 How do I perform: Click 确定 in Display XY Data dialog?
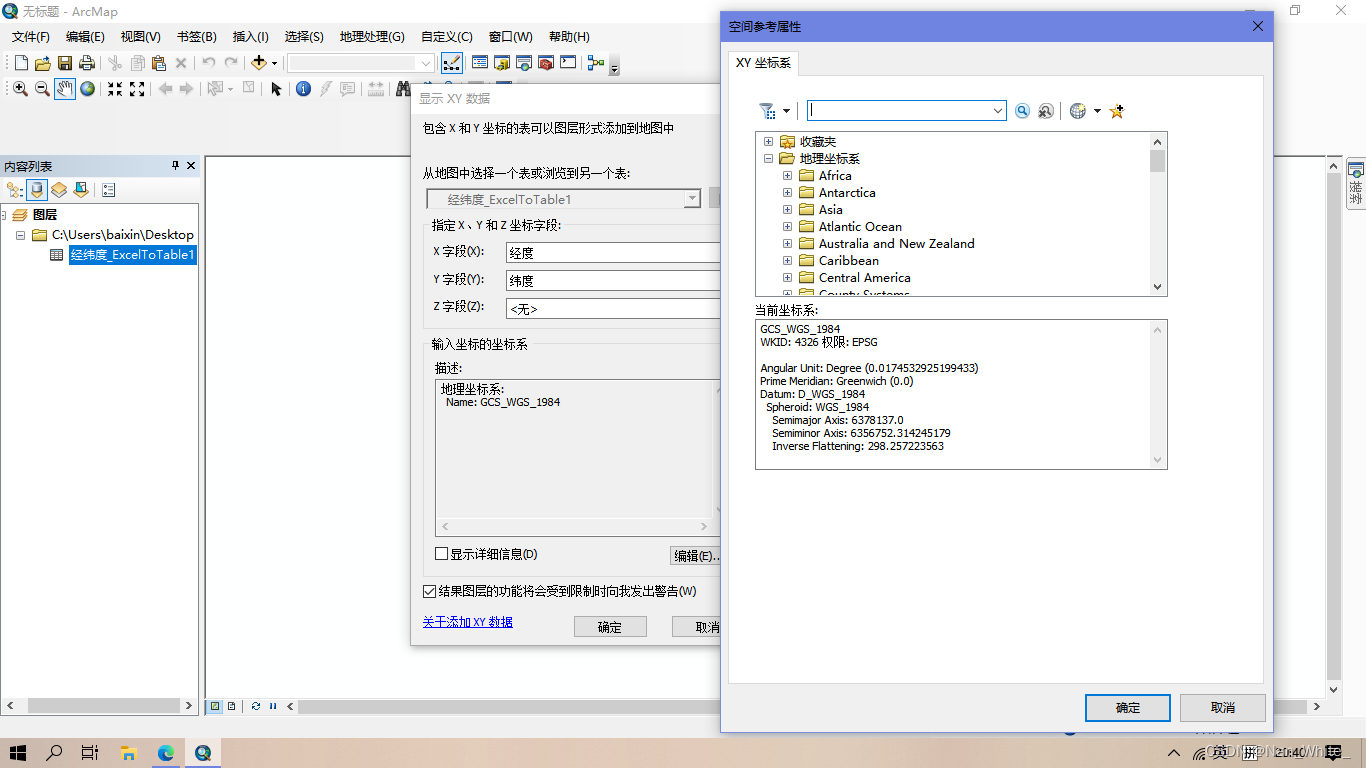coord(610,627)
